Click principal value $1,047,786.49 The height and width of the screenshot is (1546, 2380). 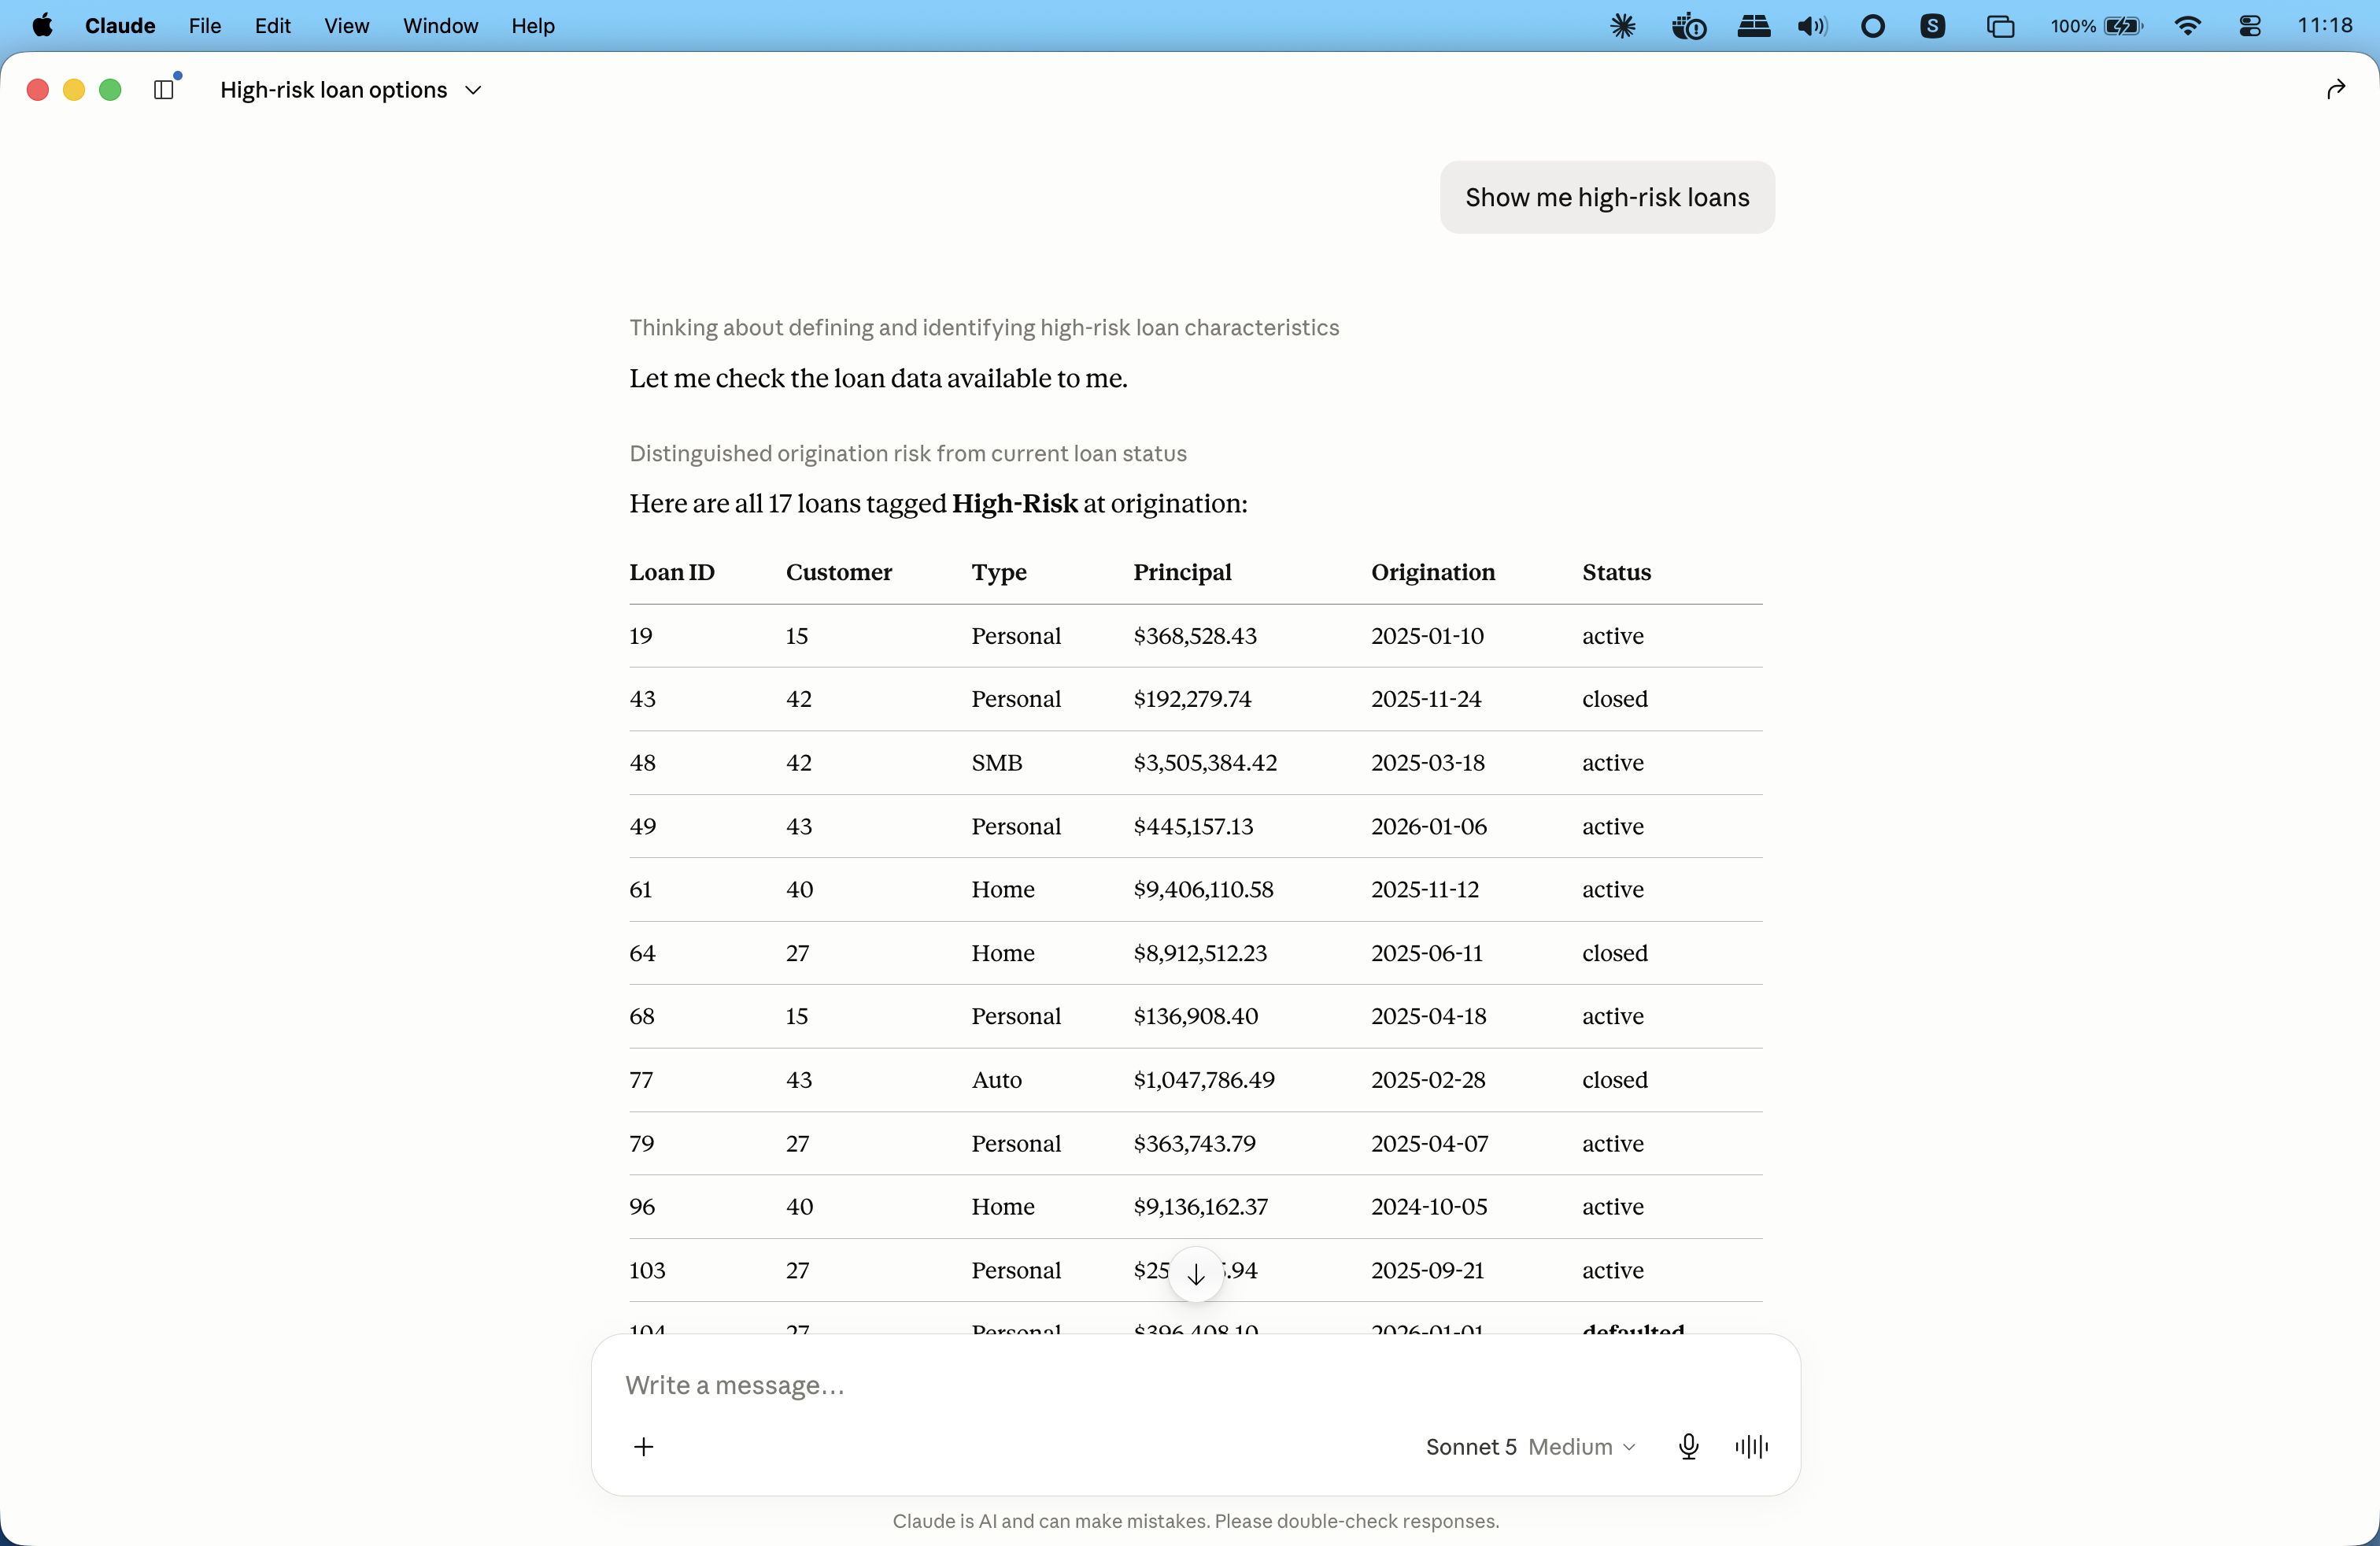click(1204, 1080)
